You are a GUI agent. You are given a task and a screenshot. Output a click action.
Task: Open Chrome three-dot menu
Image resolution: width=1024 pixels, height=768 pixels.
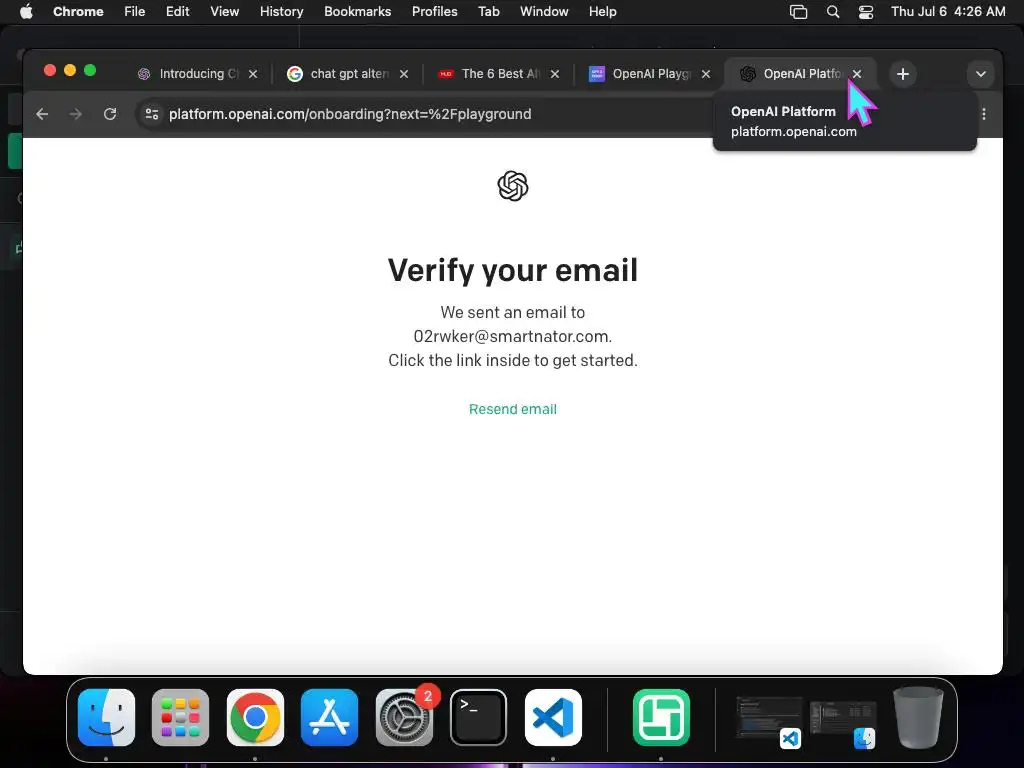[x=984, y=114]
